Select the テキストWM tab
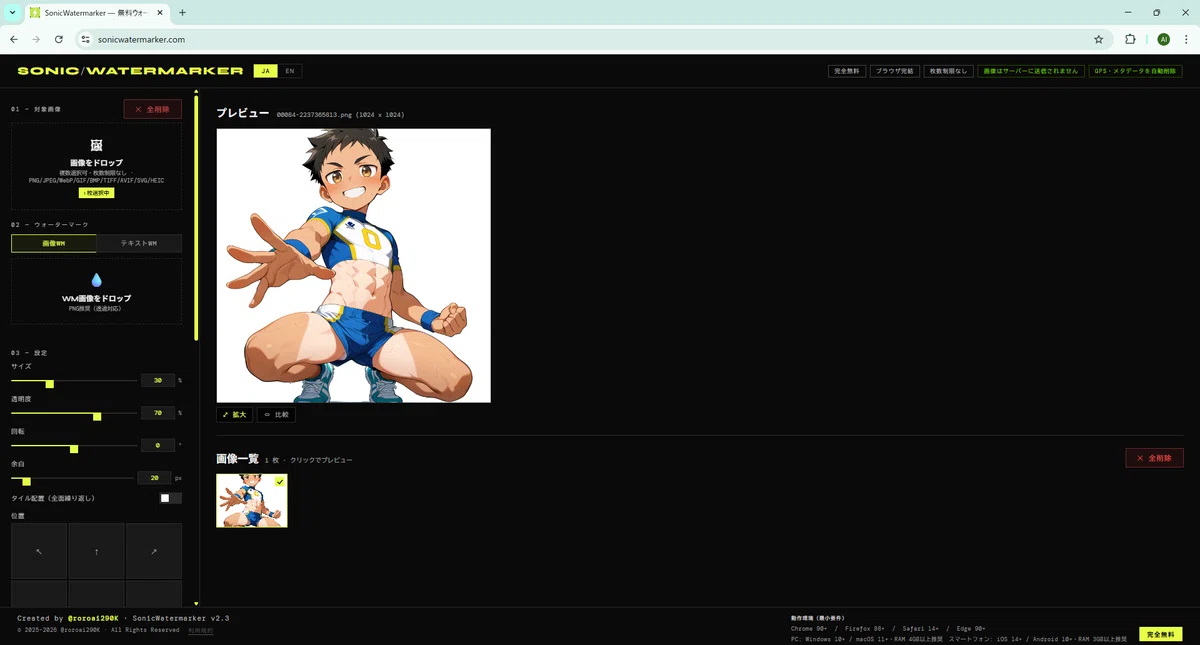The image size is (1200, 645). pyautogui.click(x=139, y=243)
